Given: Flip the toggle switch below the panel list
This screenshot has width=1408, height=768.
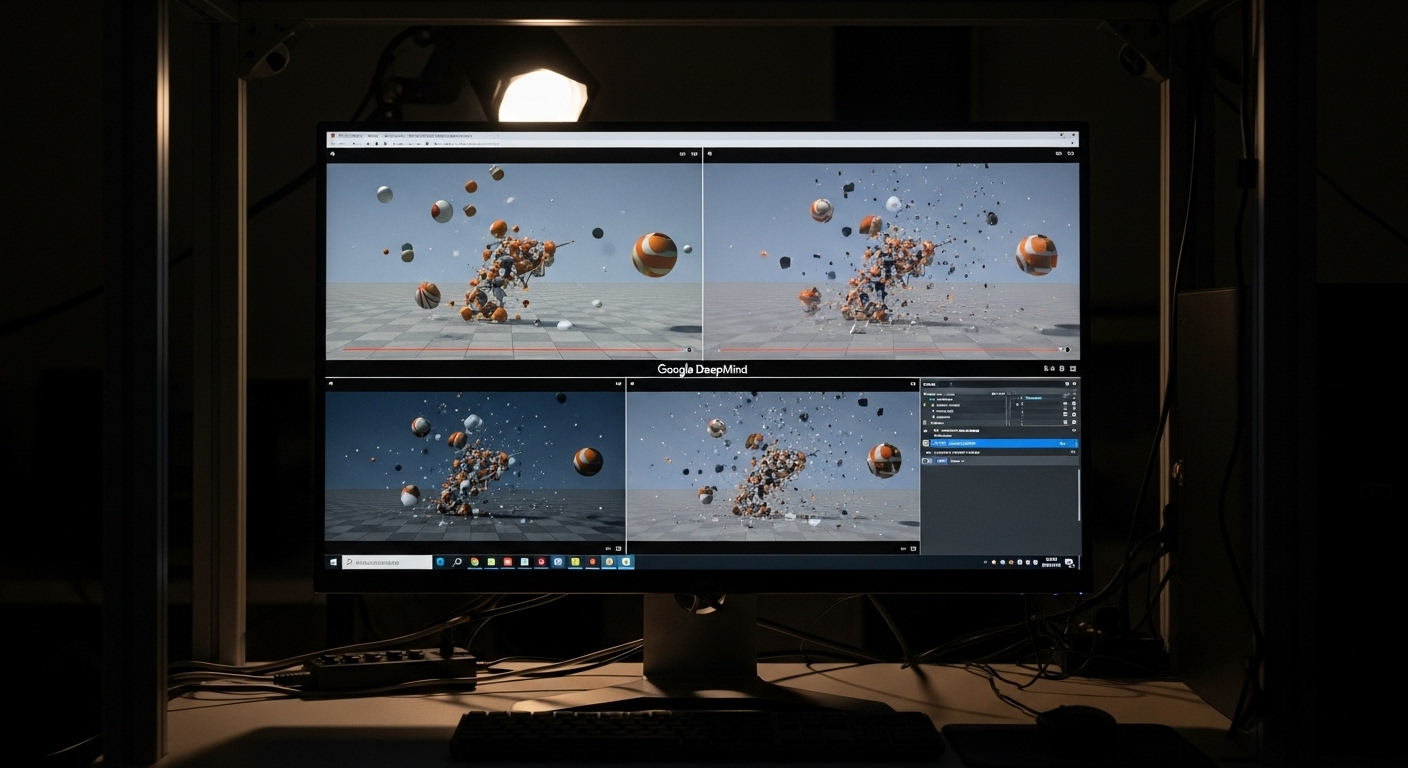Looking at the screenshot, I should click(x=927, y=461).
